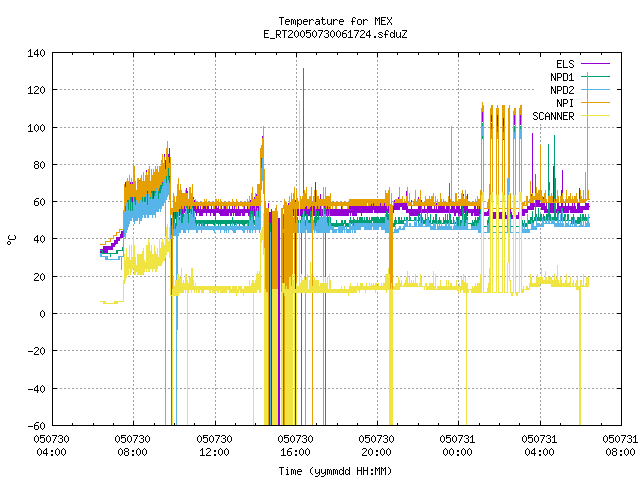Click the 050730 04:00 x-axis label
This screenshot has height=480, width=640.
[51, 446]
